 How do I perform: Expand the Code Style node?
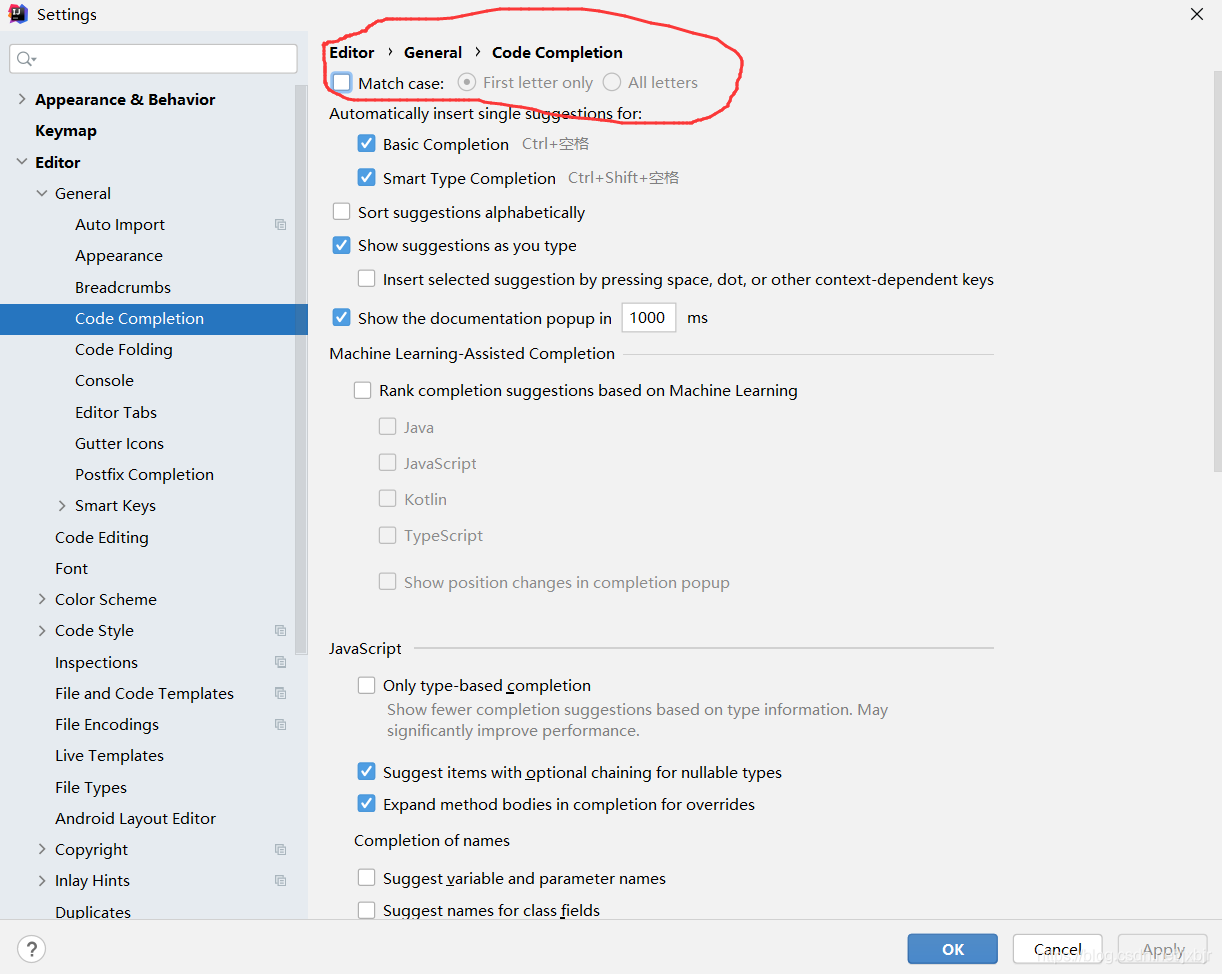(x=42, y=631)
